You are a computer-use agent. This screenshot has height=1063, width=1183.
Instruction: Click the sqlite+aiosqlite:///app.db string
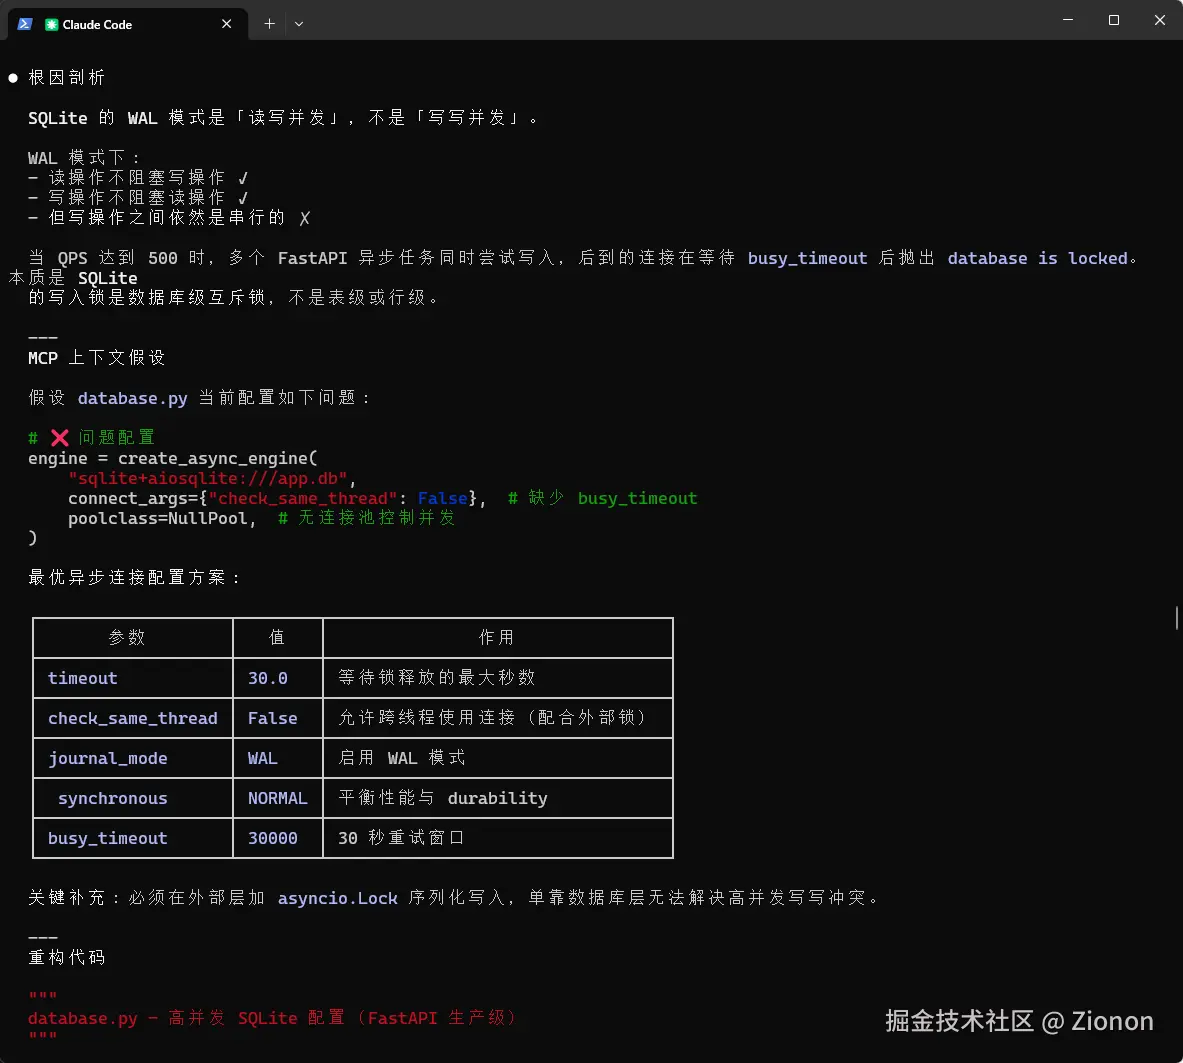coord(207,478)
